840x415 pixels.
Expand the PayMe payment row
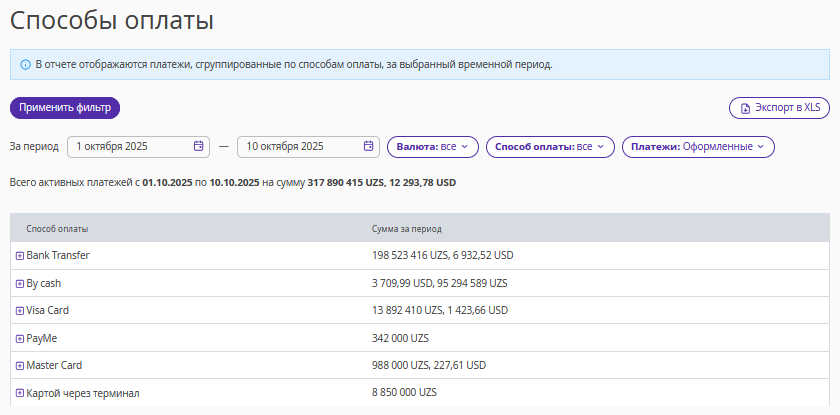(20, 338)
